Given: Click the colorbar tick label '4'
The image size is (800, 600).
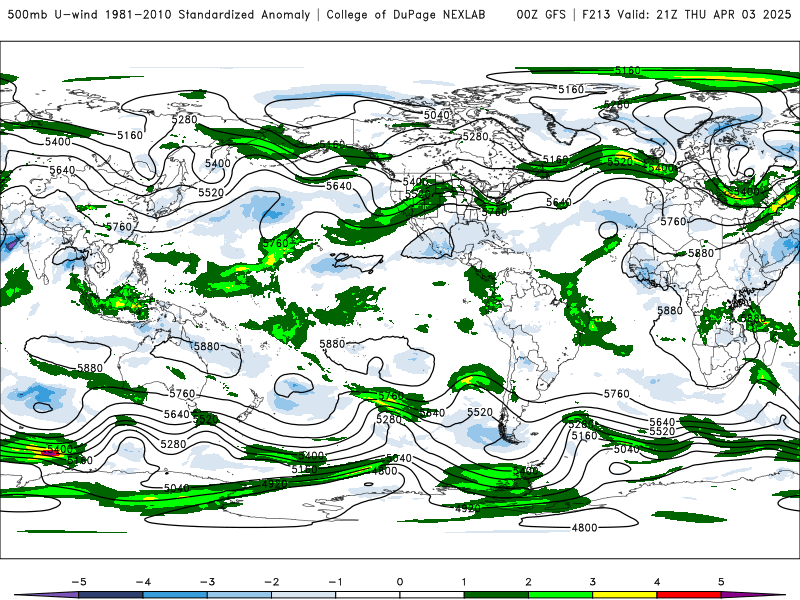Looking at the screenshot, I should [x=657, y=582].
